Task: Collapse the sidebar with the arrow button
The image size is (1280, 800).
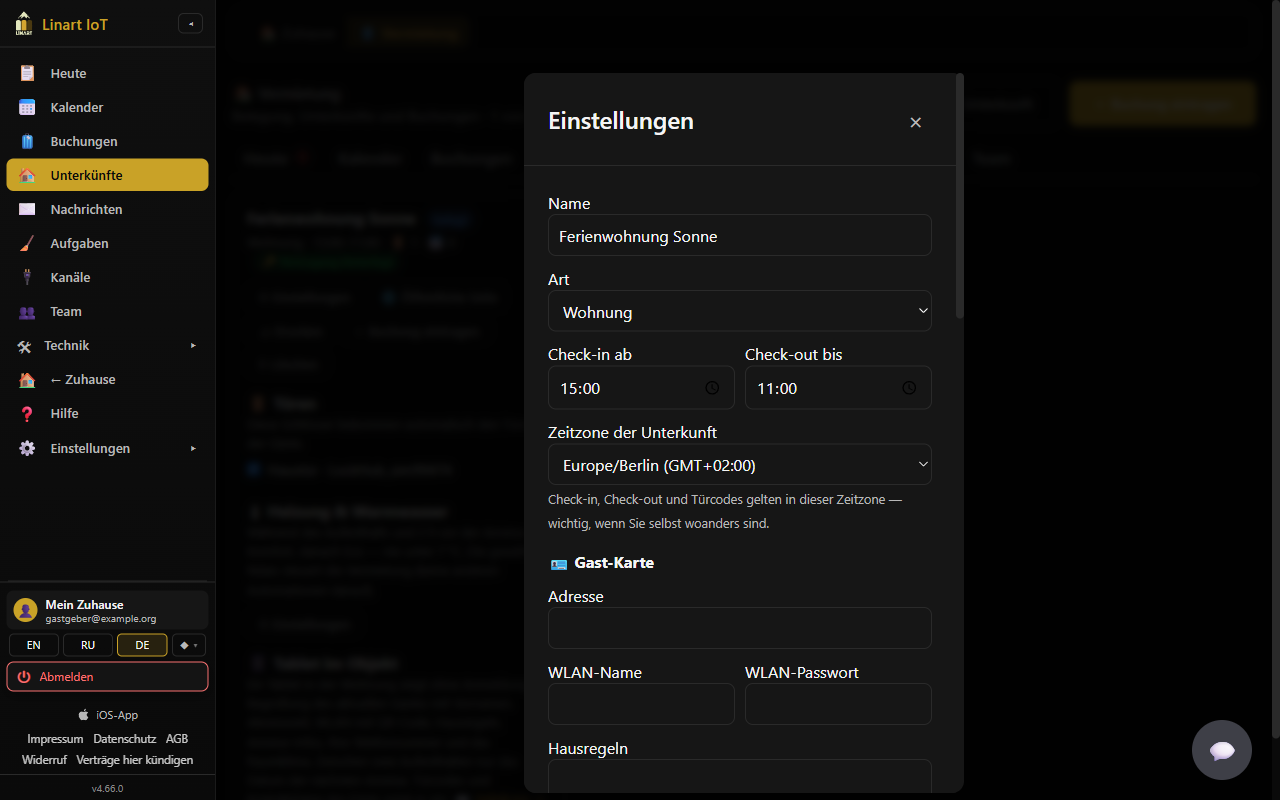Action: coord(190,23)
